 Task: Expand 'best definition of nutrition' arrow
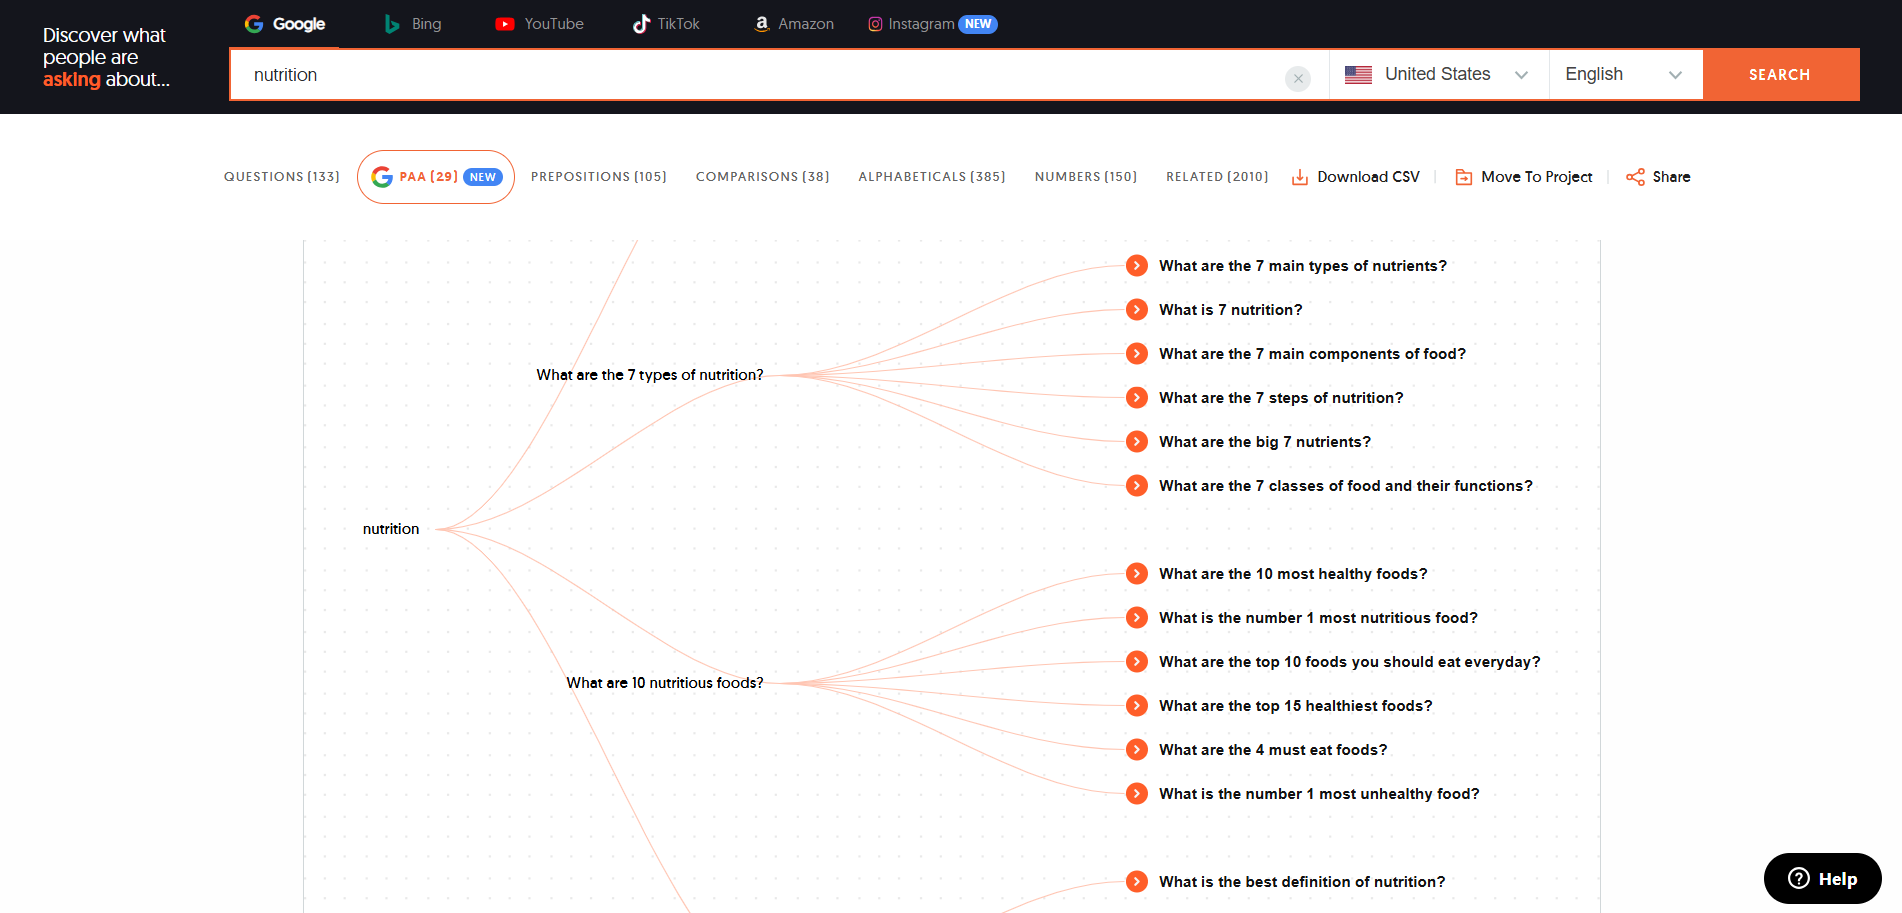pyautogui.click(x=1137, y=882)
